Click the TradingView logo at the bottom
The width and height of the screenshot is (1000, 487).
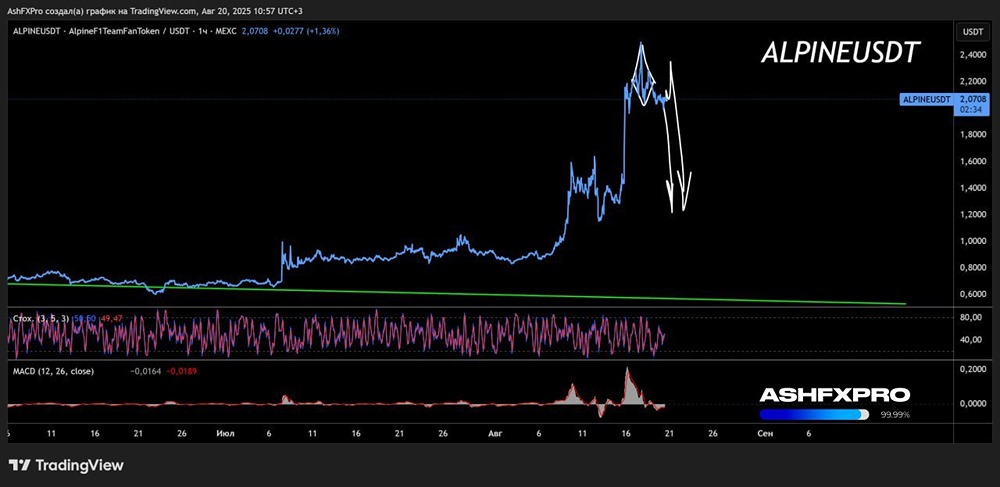66,465
